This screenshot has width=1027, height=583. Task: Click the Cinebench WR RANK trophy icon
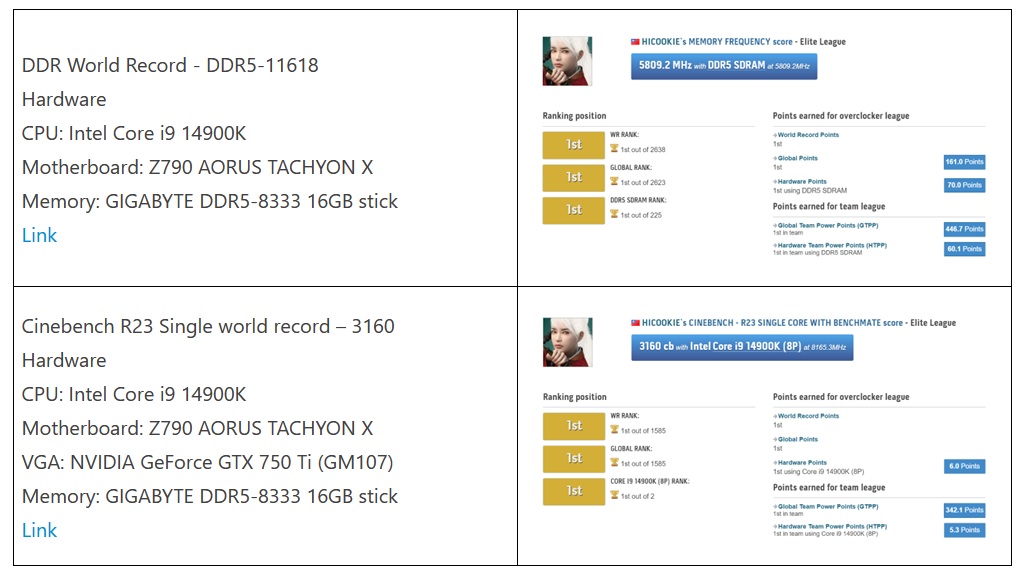point(614,430)
